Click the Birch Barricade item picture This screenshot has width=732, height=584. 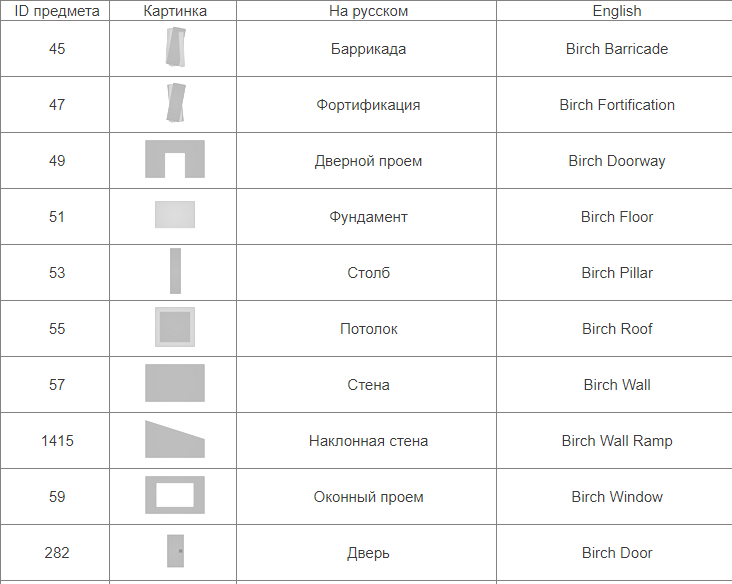click(175, 48)
